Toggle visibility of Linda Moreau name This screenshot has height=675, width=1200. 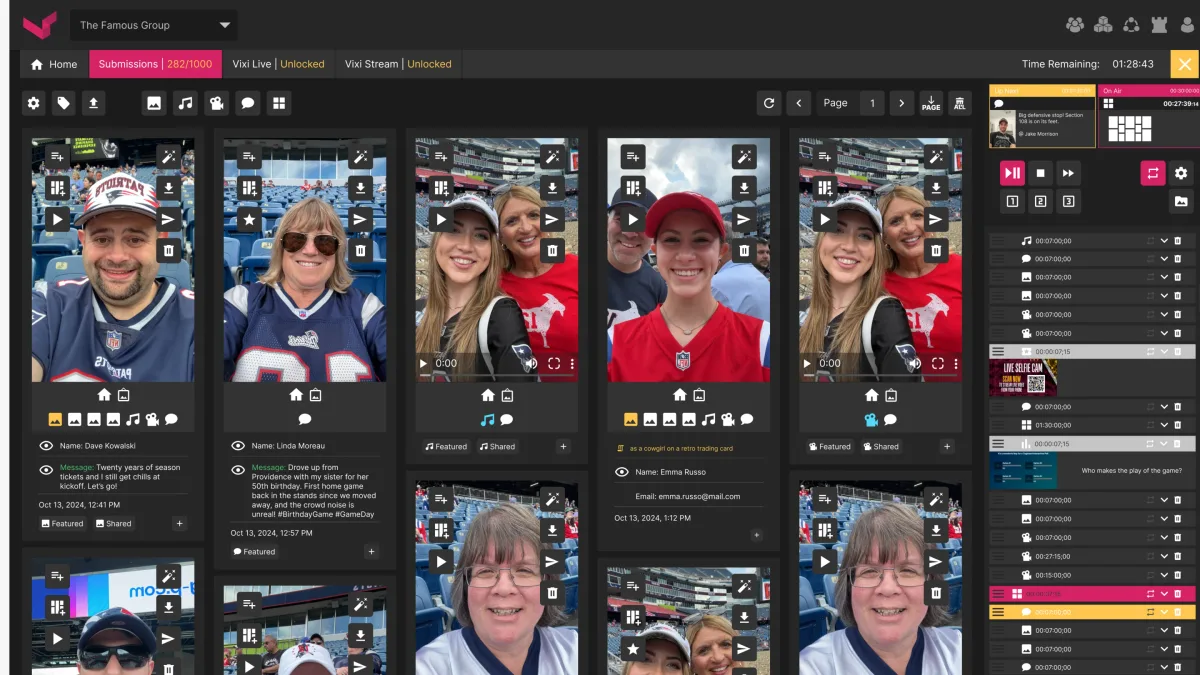coord(238,445)
